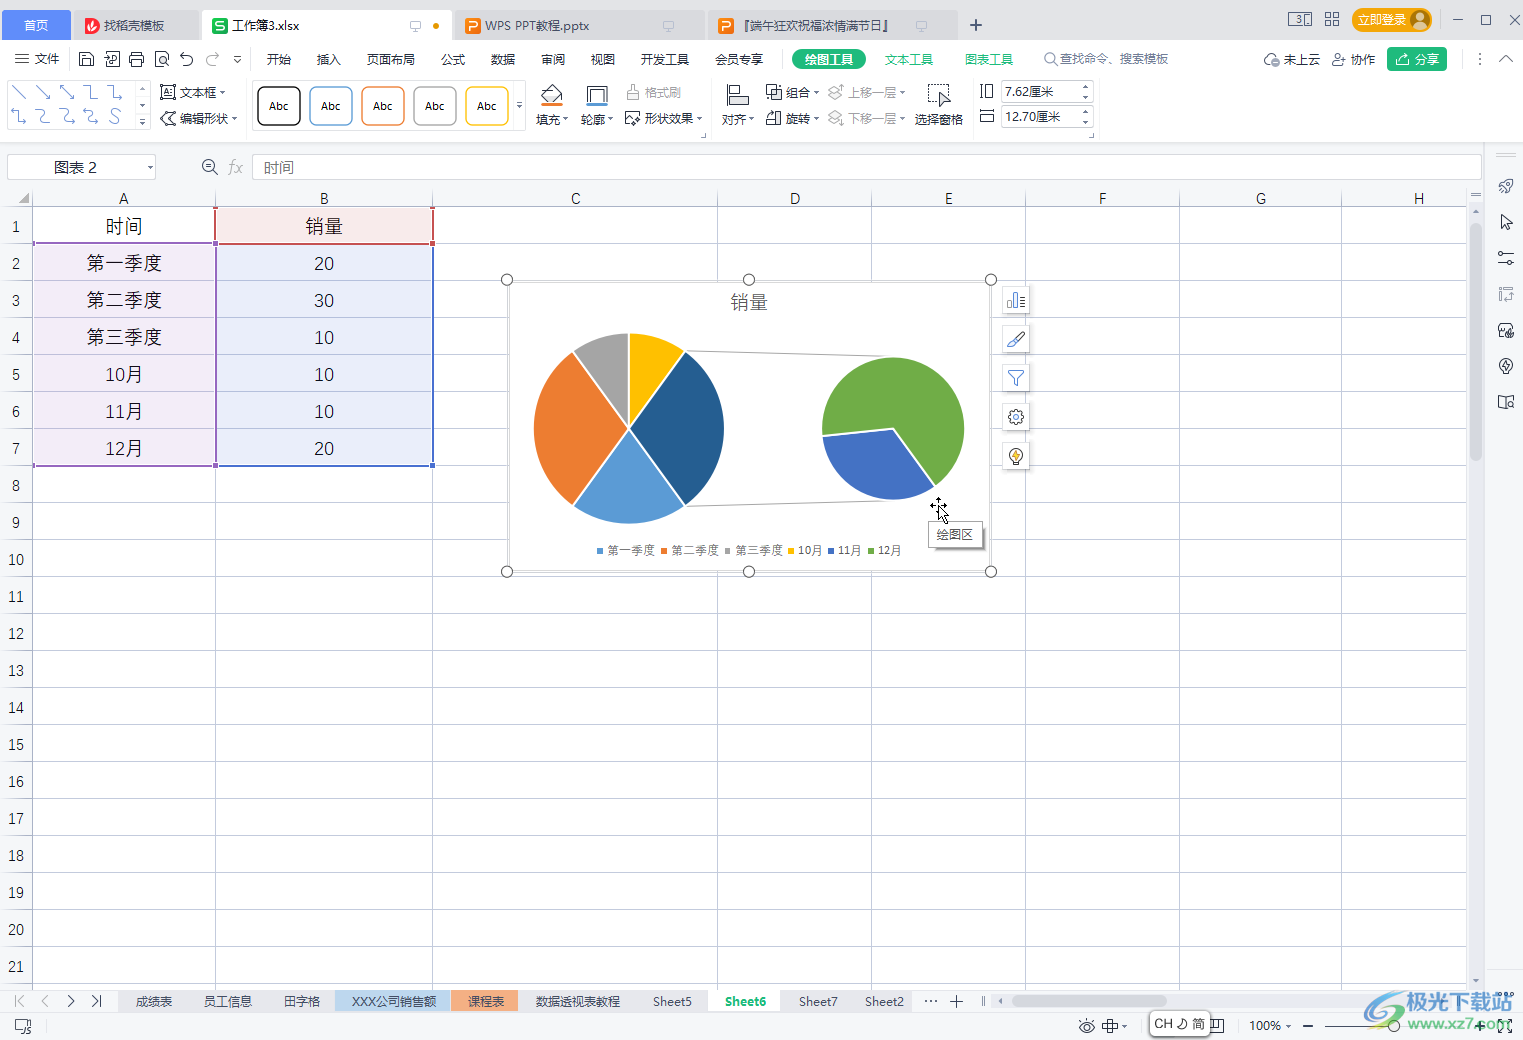Expand the 填充 dropdown arrow
Image resolution: width=1523 pixels, height=1040 pixels.
point(566,120)
